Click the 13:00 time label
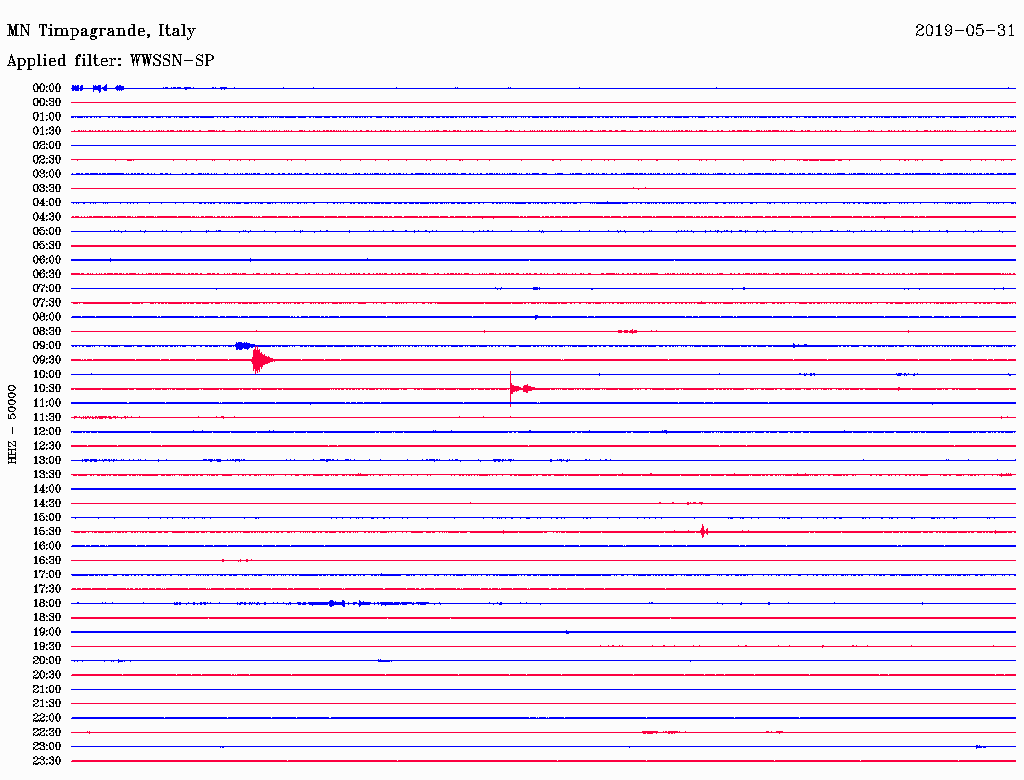The image size is (1024, 780). (47, 460)
